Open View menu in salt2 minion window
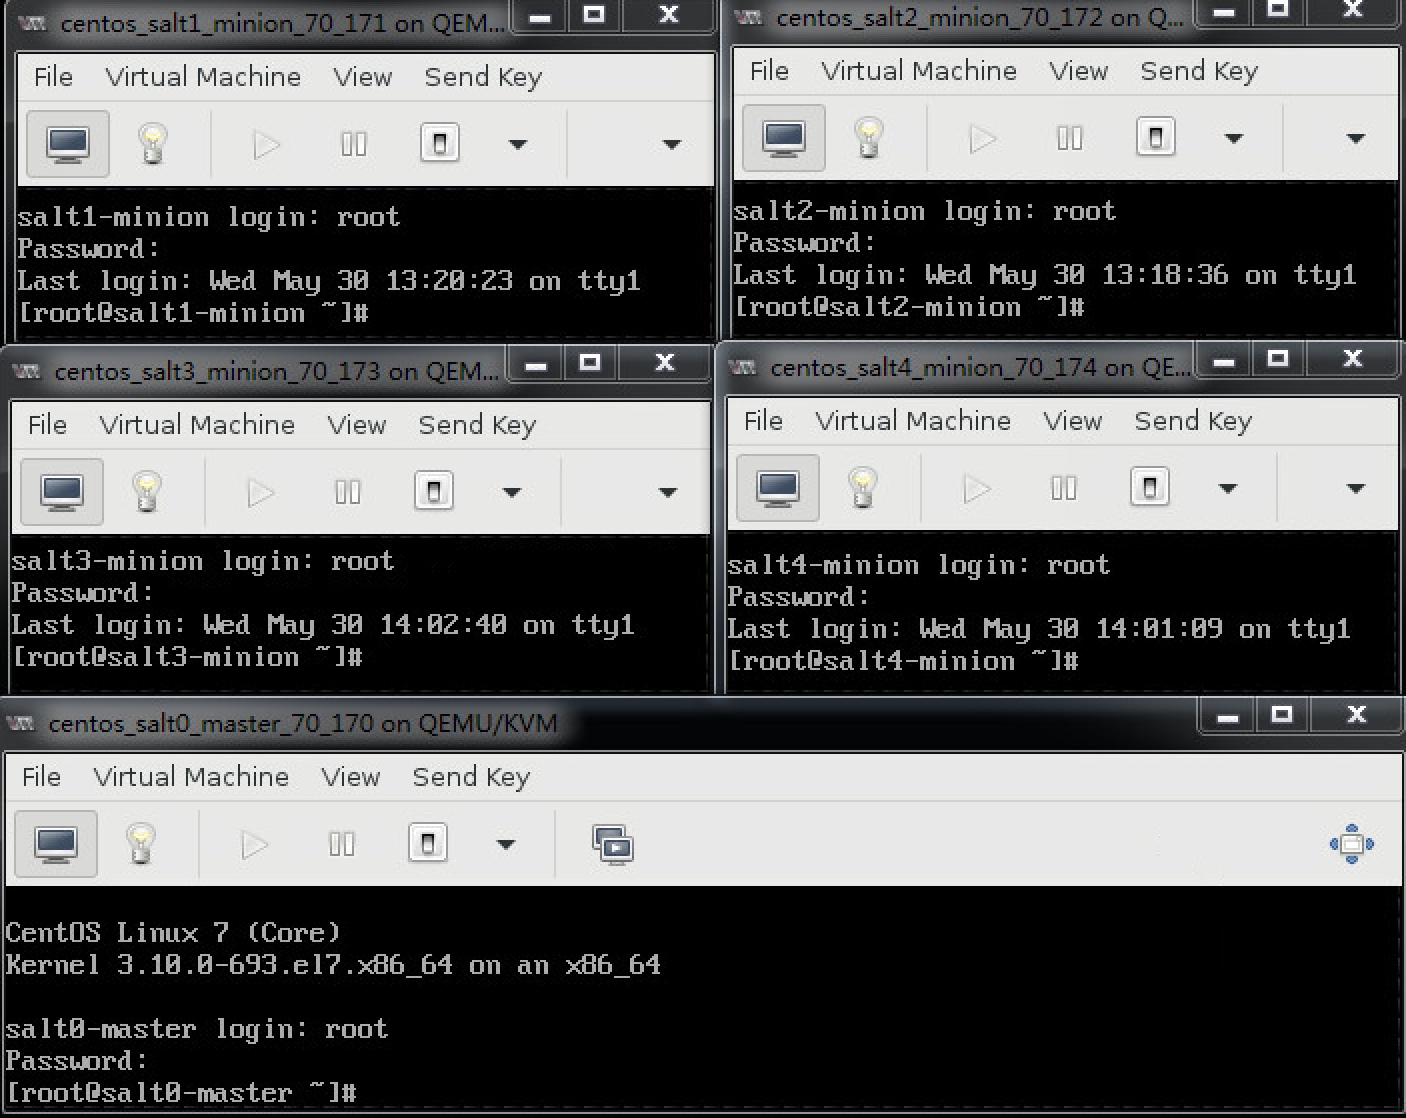Screen dimensions: 1406x1118 pos(1079,71)
